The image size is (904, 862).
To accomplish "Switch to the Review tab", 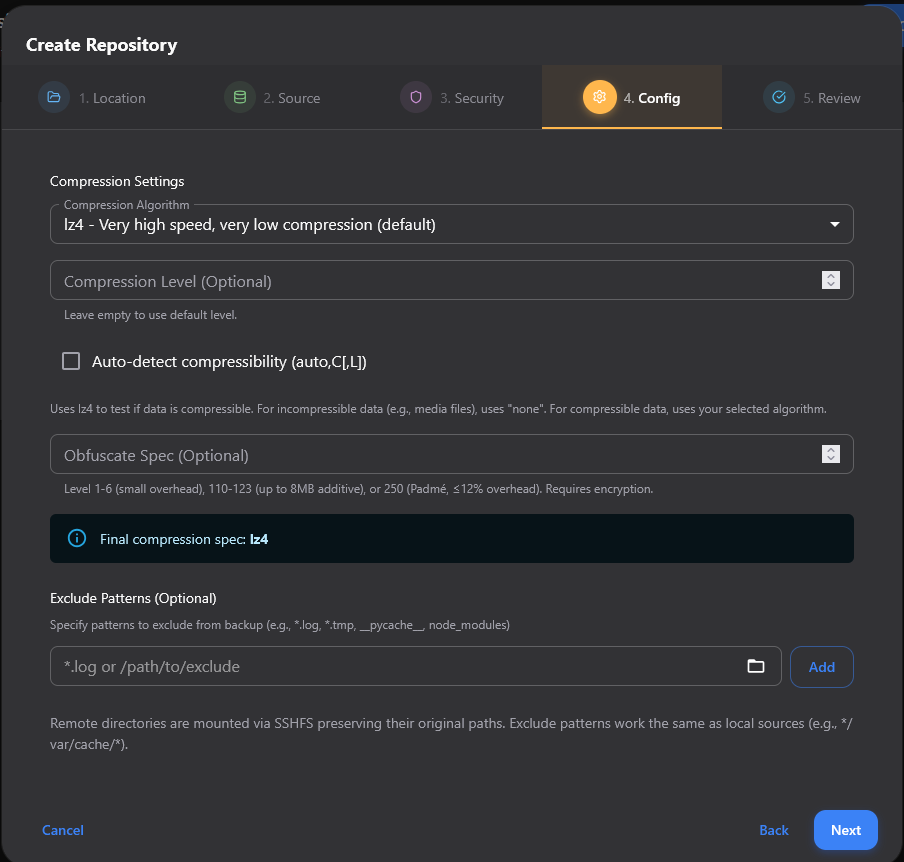I will (811, 97).
